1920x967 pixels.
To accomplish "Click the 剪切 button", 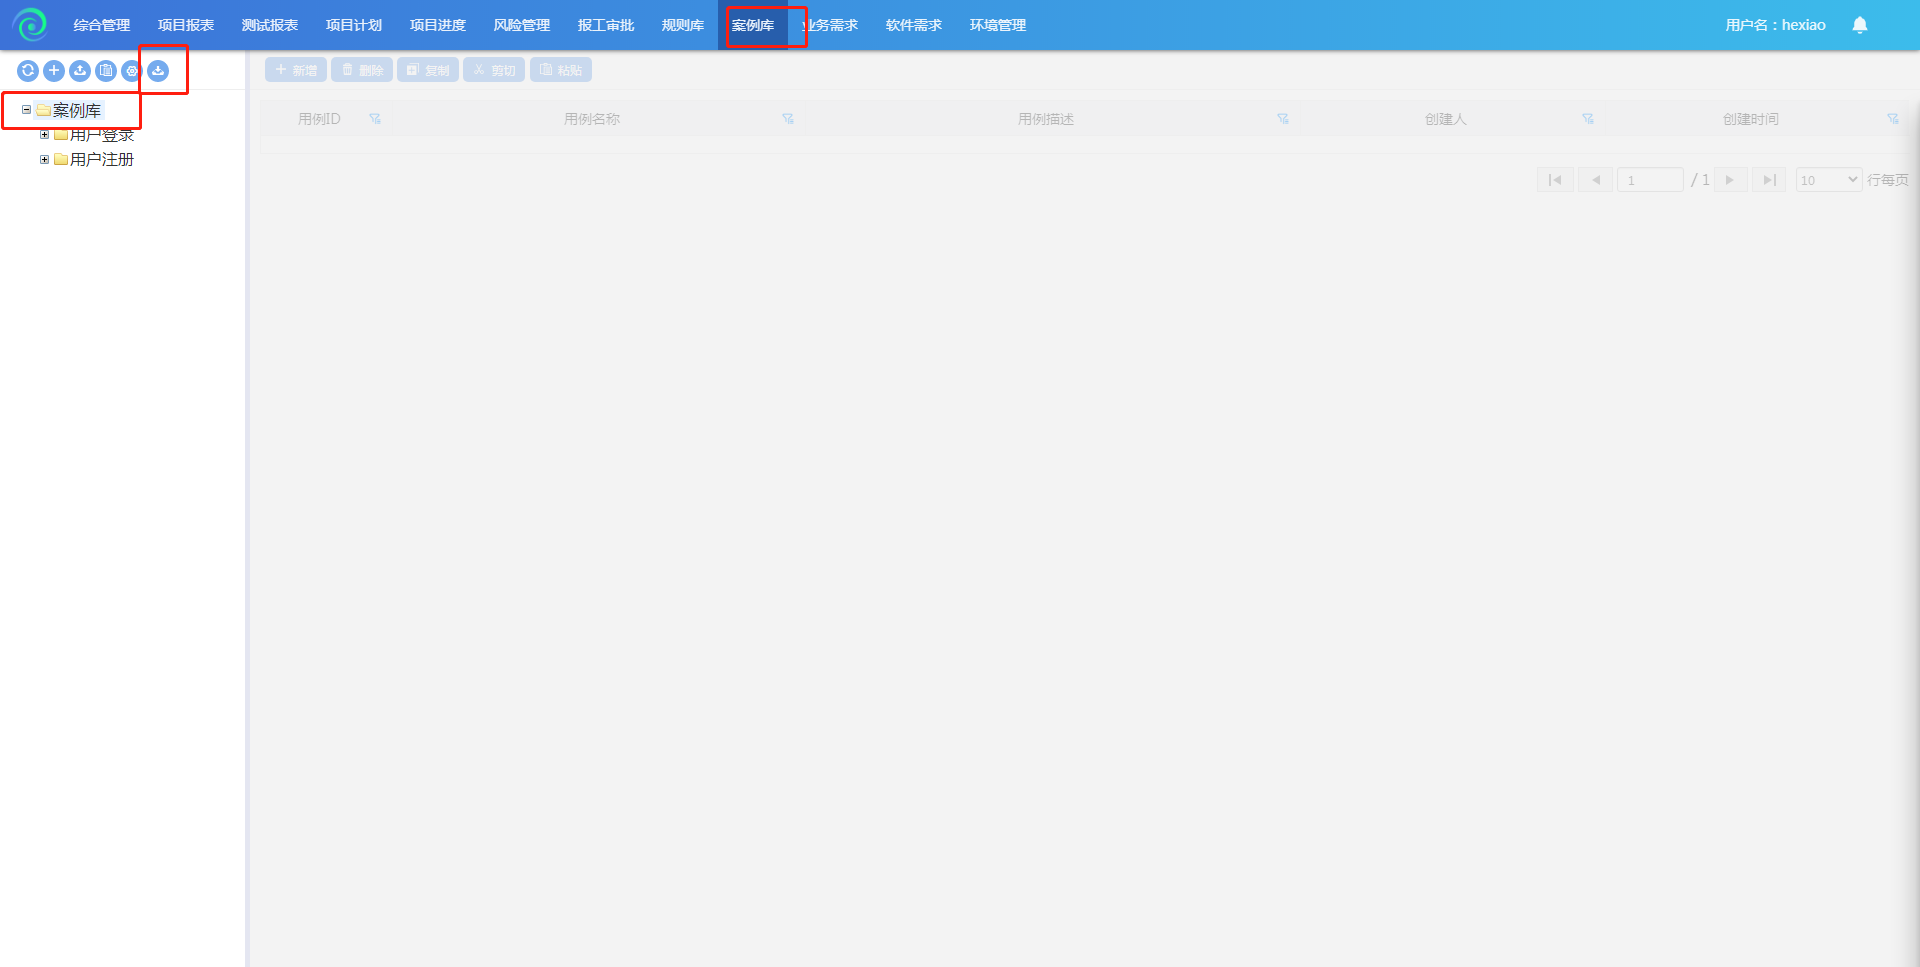I will tap(494, 70).
